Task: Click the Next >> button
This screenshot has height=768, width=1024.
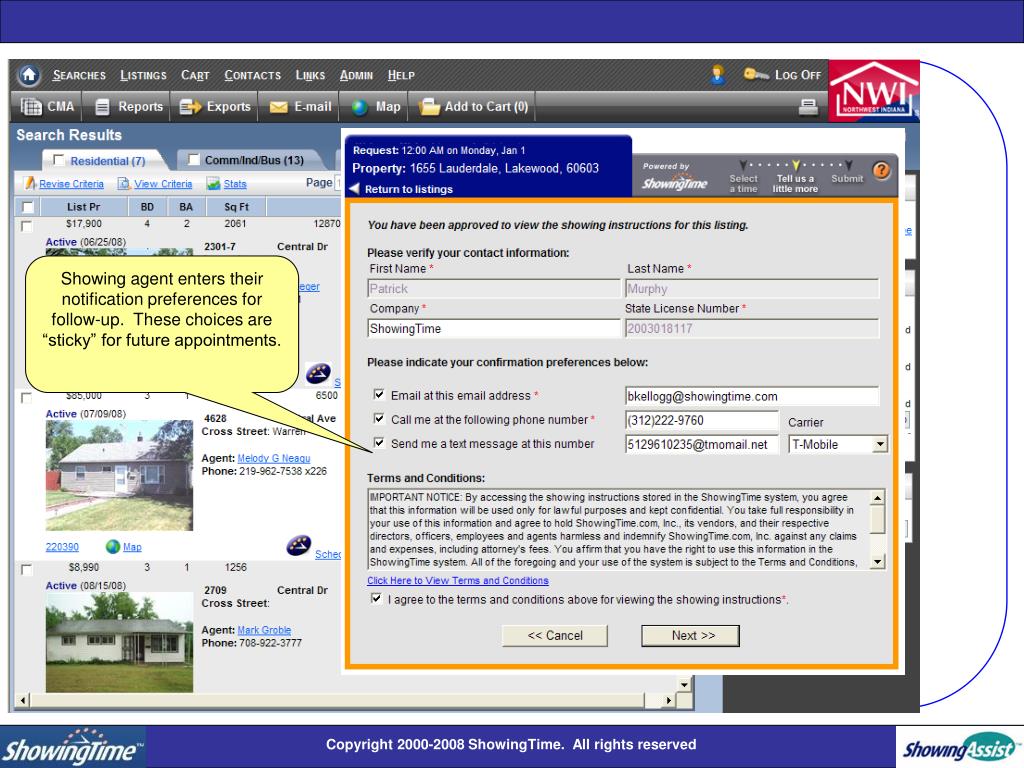Action: pos(690,635)
